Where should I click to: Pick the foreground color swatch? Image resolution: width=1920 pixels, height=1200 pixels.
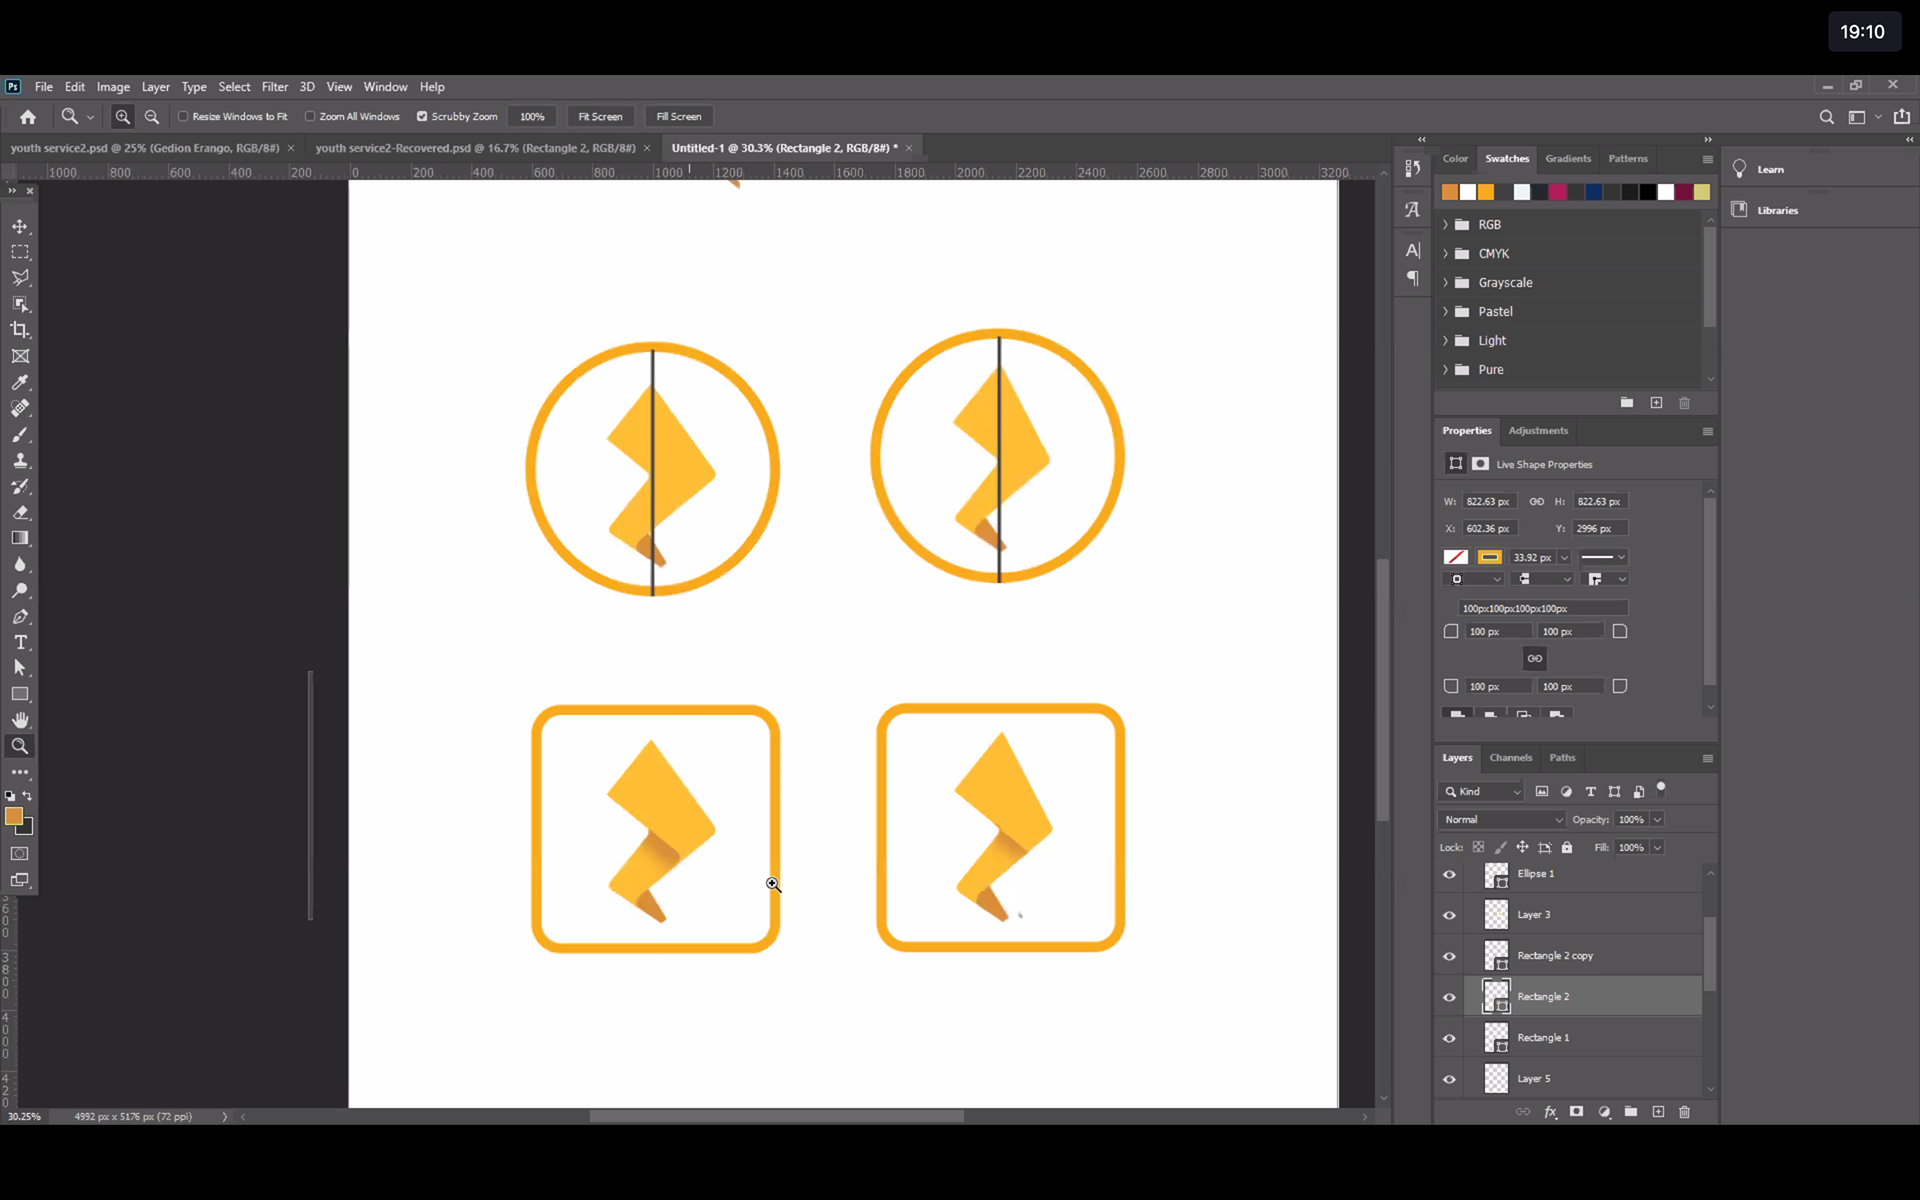[14, 816]
